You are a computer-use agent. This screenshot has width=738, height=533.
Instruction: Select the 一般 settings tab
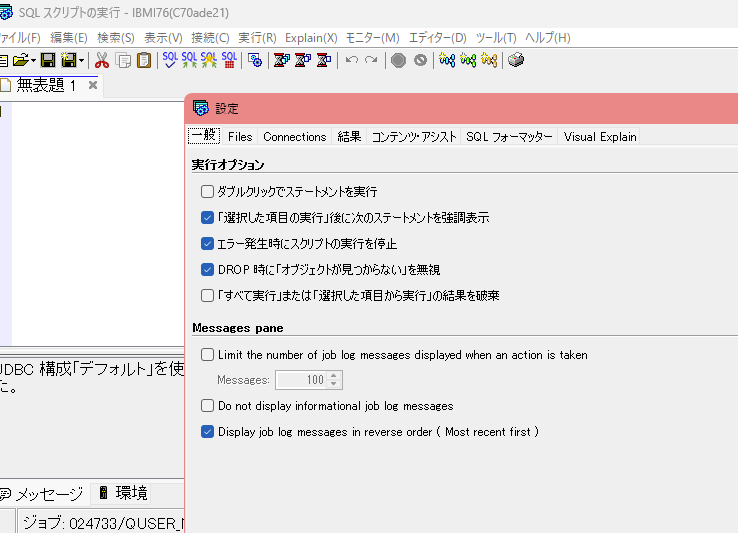[x=204, y=136]
